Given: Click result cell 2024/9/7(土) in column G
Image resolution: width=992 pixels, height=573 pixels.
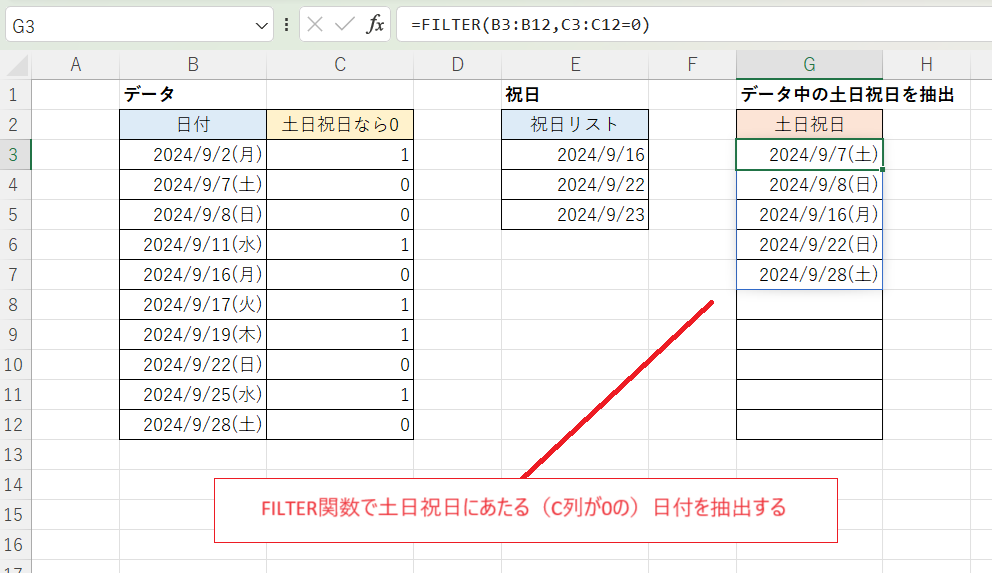Looking at the screenshot, I should (x=809, y=155).
